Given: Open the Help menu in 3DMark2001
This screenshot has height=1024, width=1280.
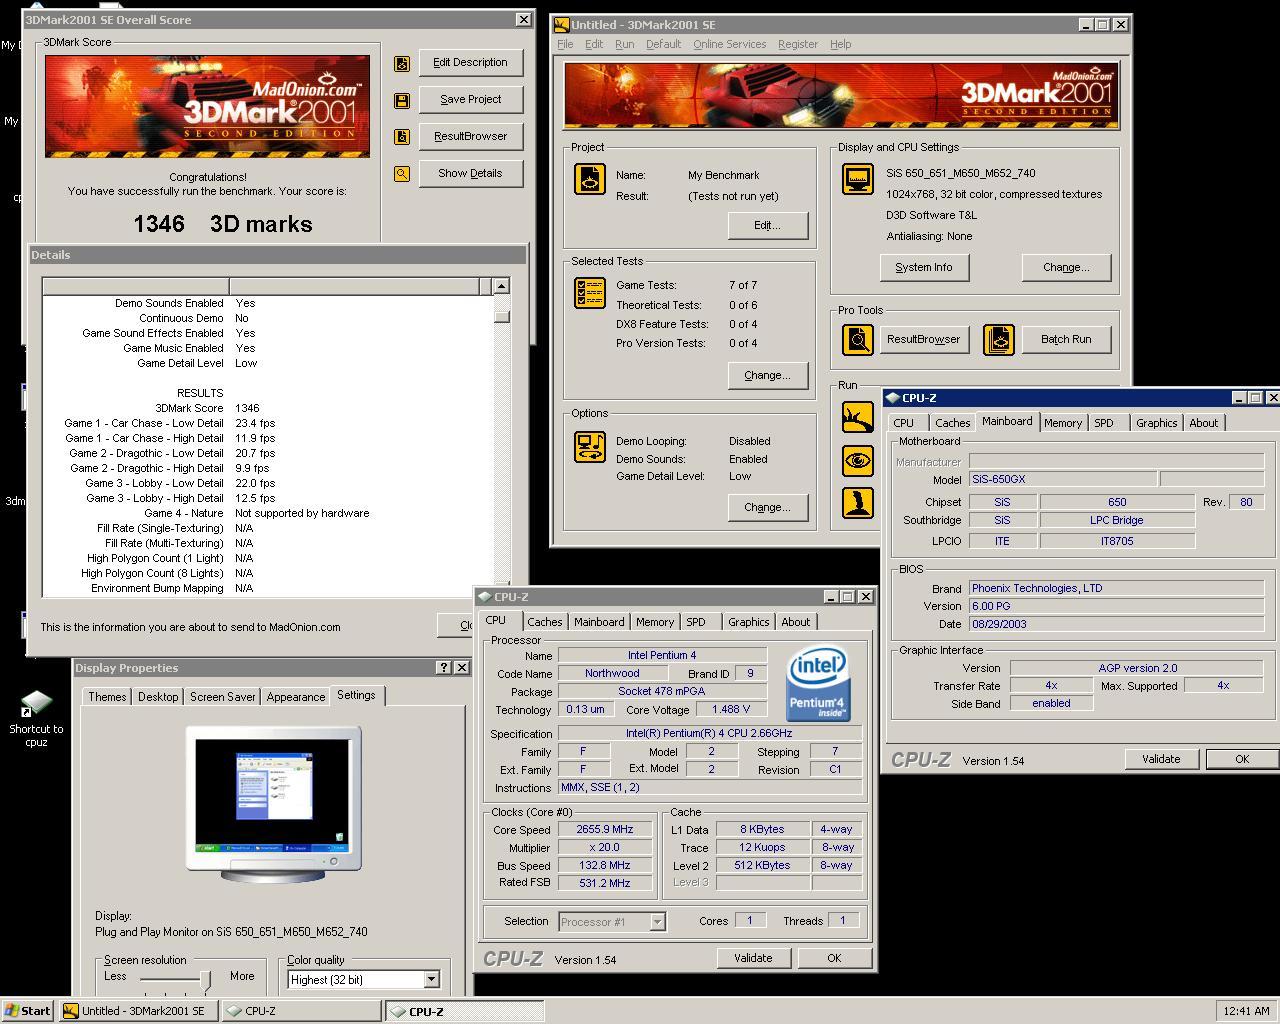Looking at the screenshot, I should [841, 44].
